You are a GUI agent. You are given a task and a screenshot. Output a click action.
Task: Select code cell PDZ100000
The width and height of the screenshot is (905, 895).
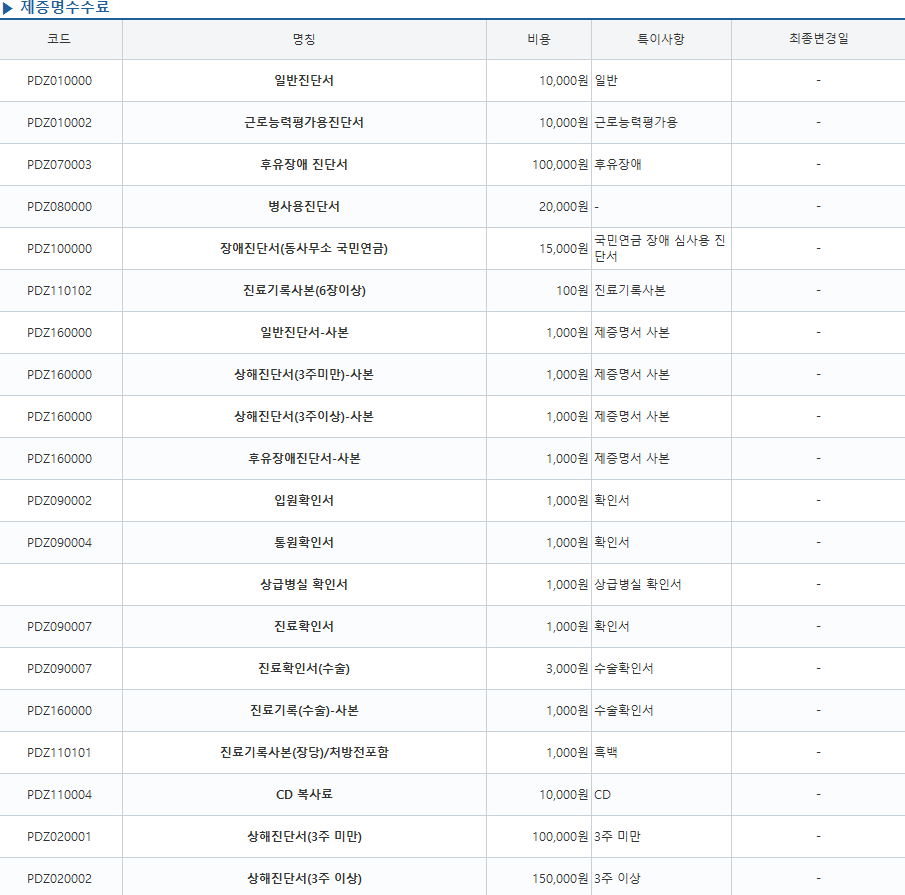[59, 249]
